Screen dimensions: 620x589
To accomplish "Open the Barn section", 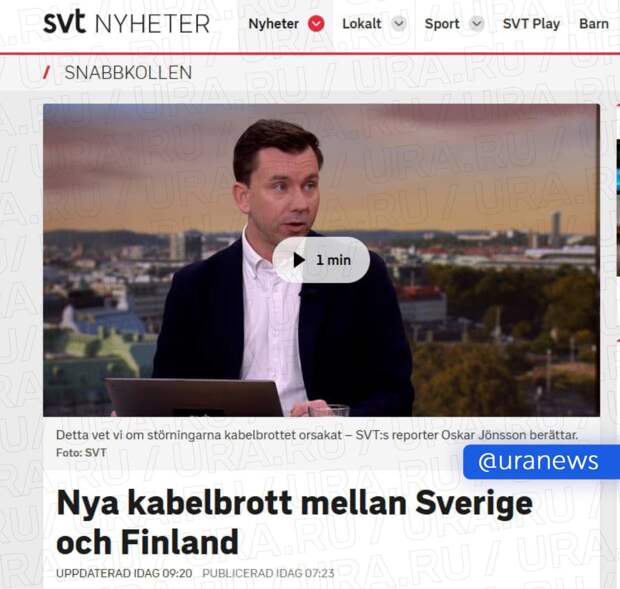I will pyautogui.click(x=594, y=24).
